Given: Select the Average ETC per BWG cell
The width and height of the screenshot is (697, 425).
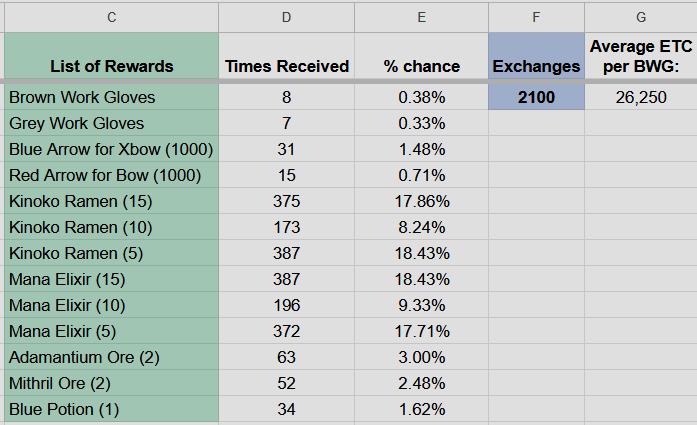Looking at the screenshot, I should [640, 57].
